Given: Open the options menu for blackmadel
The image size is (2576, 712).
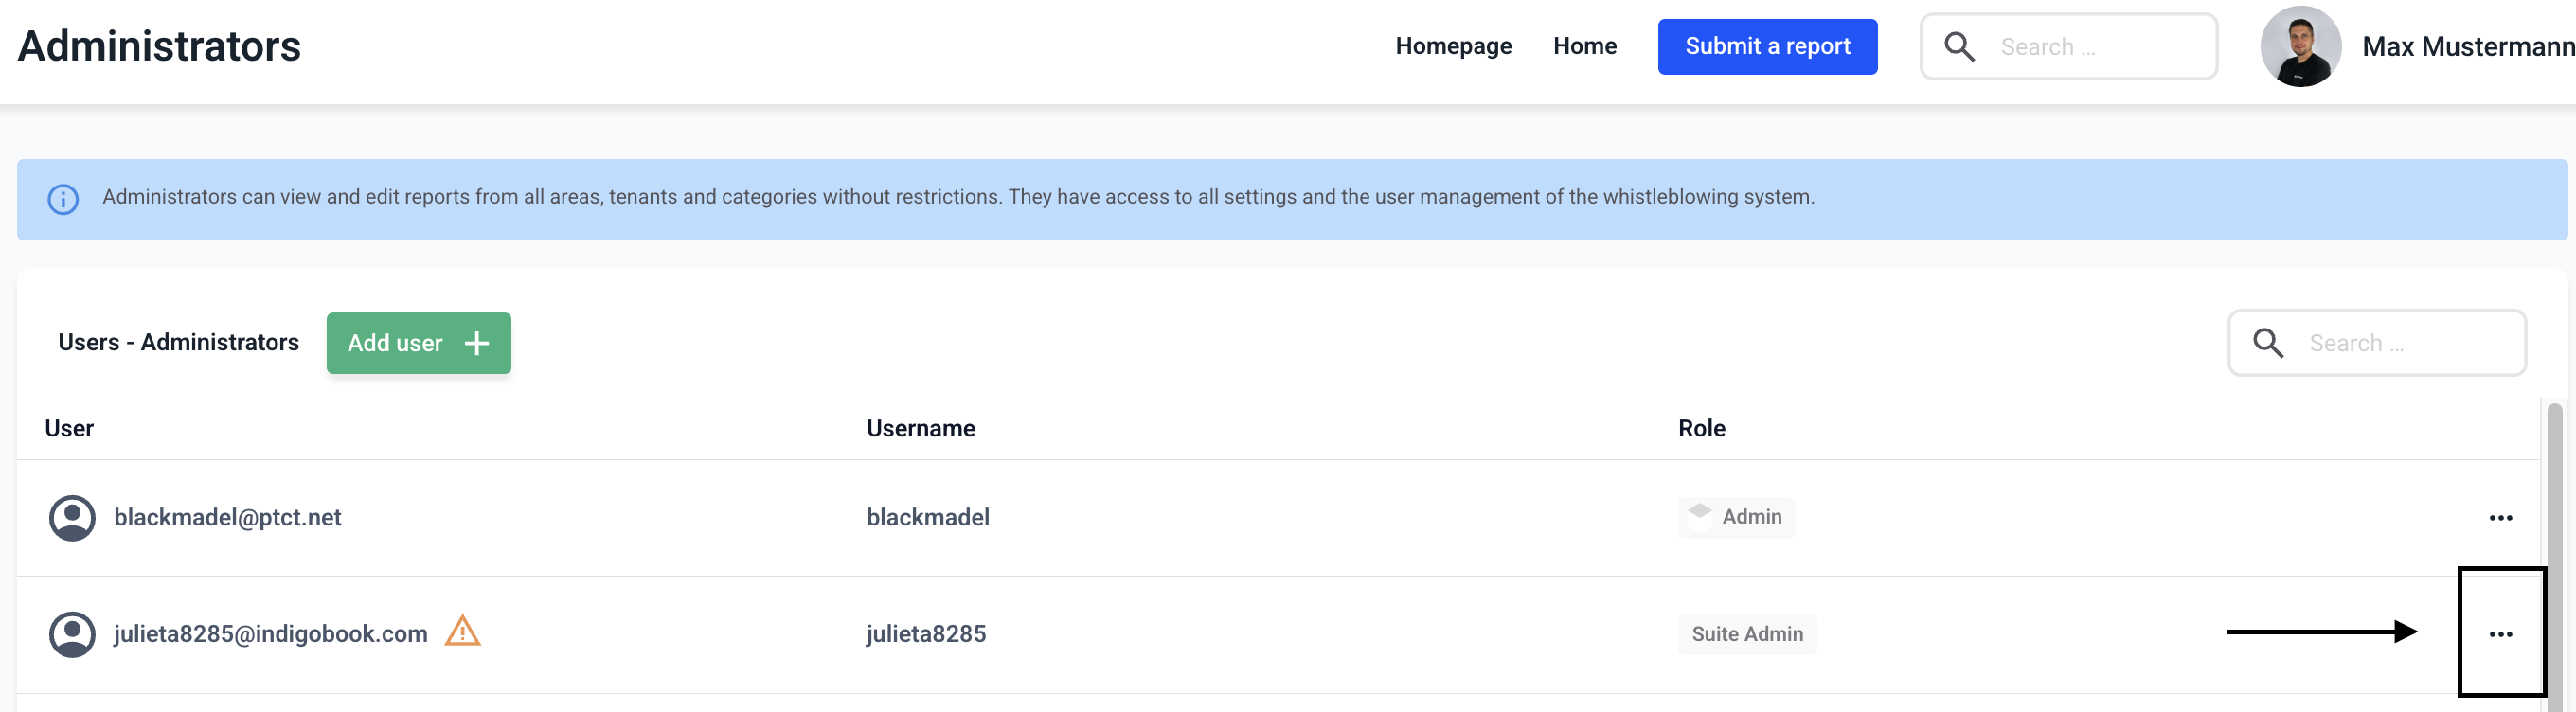Looking at the screenshot, I should [x=2500, y=518].
